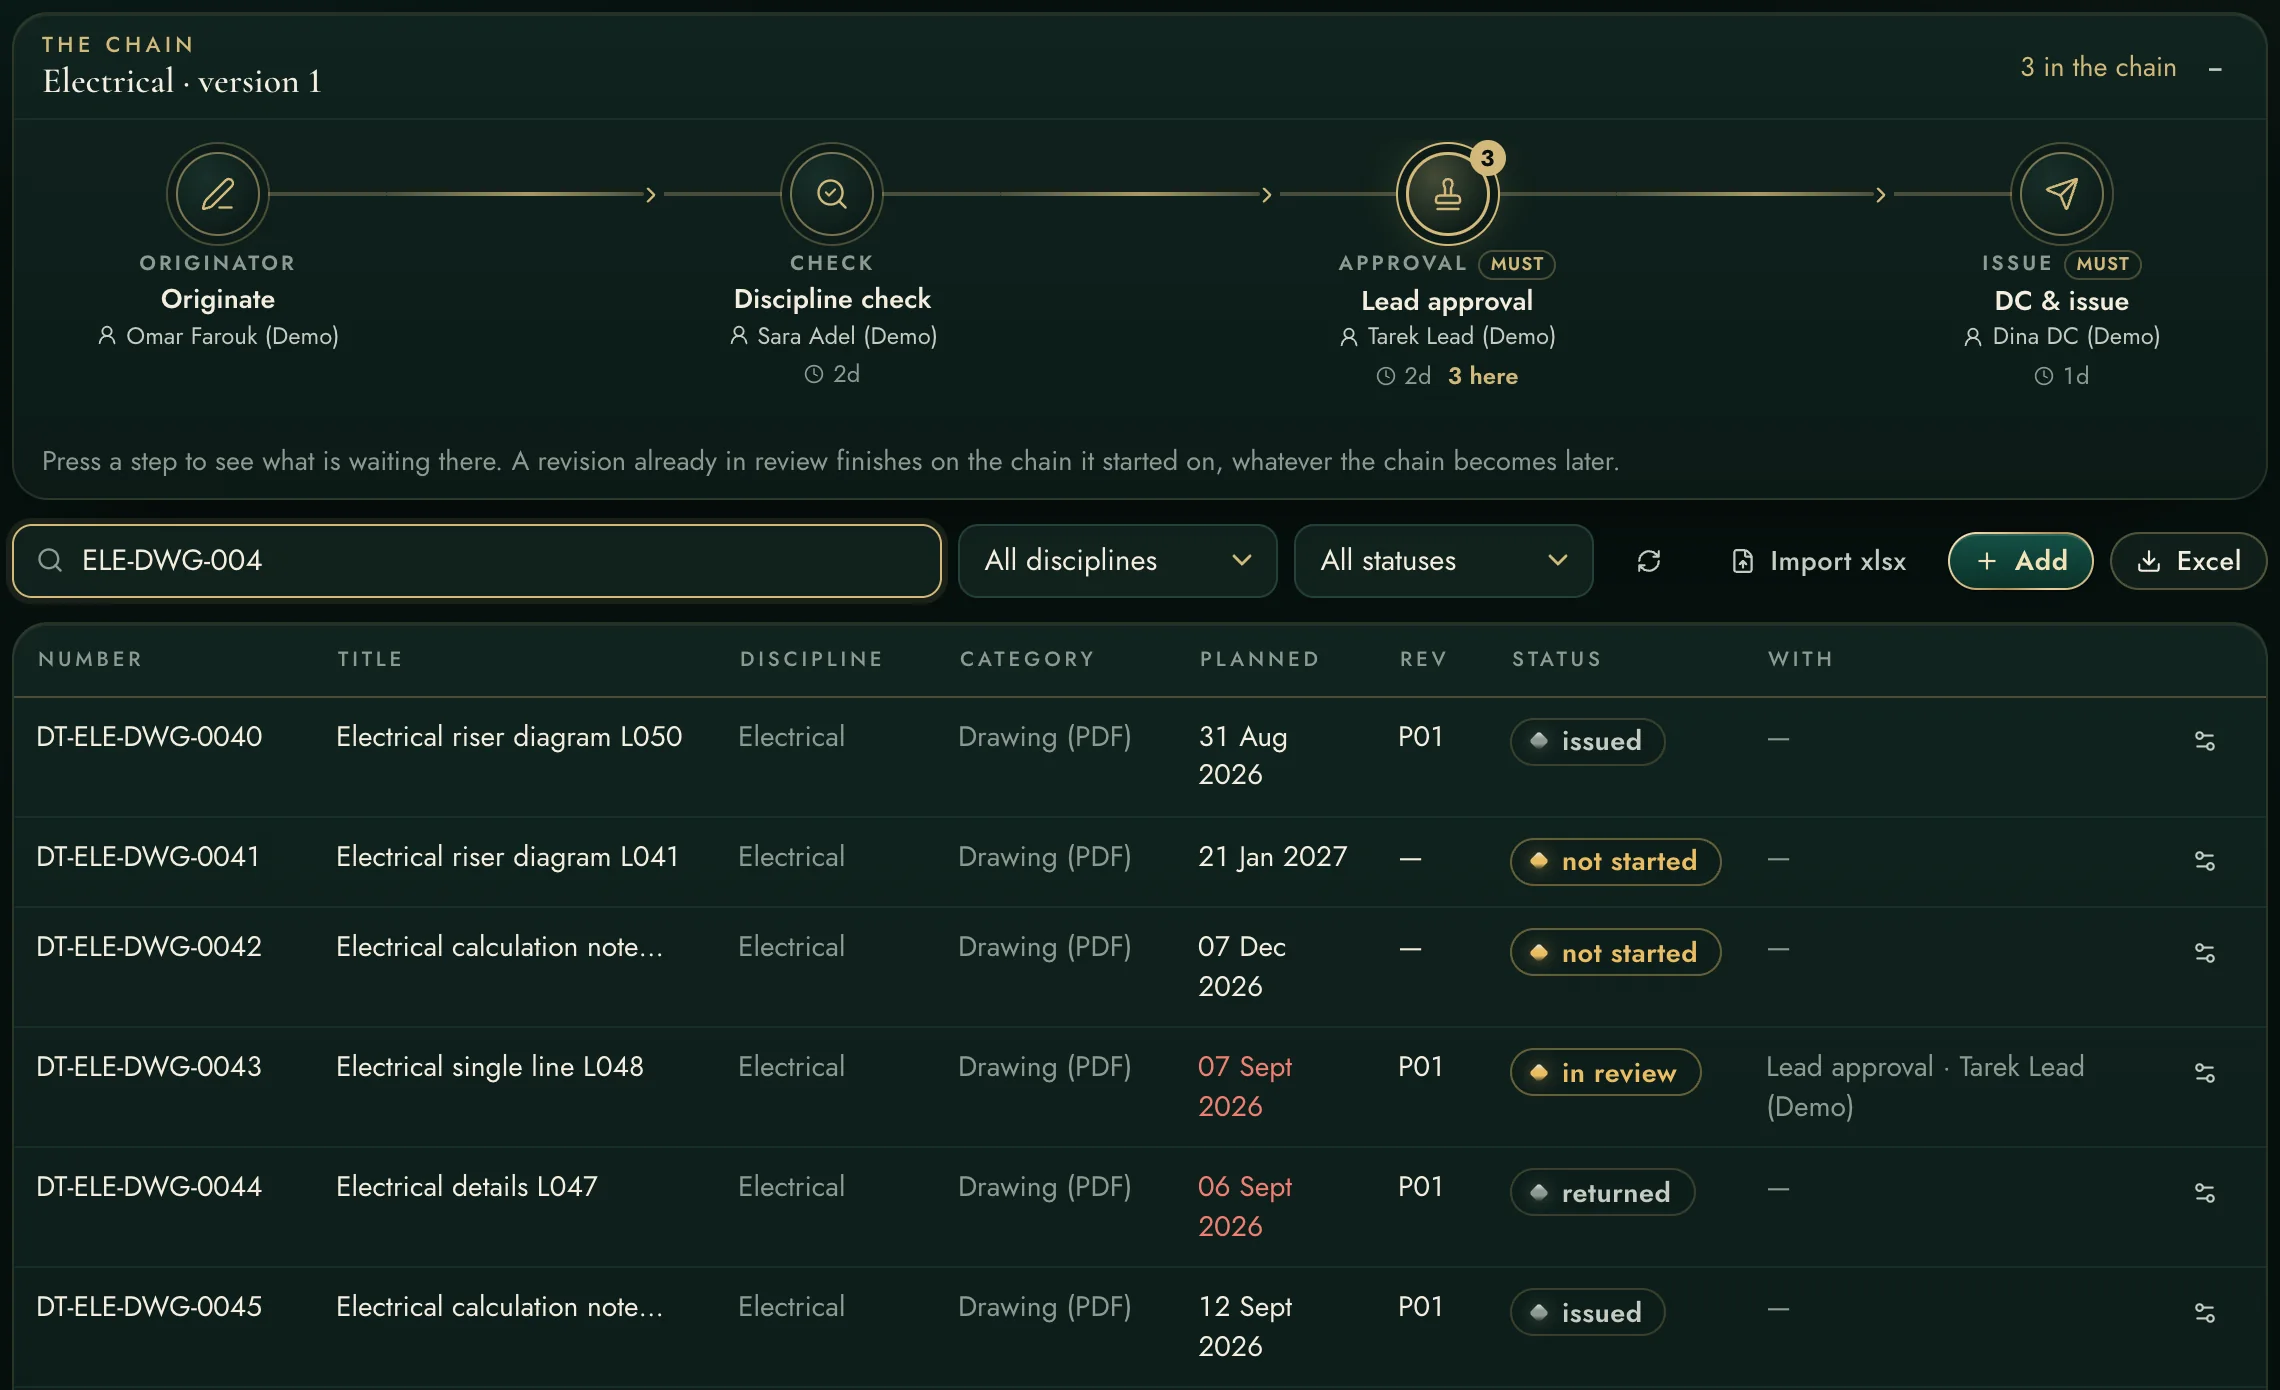Click Sara Adel (Demo) checker name
2280x1390 pixels.
click(x=847, y=337)
